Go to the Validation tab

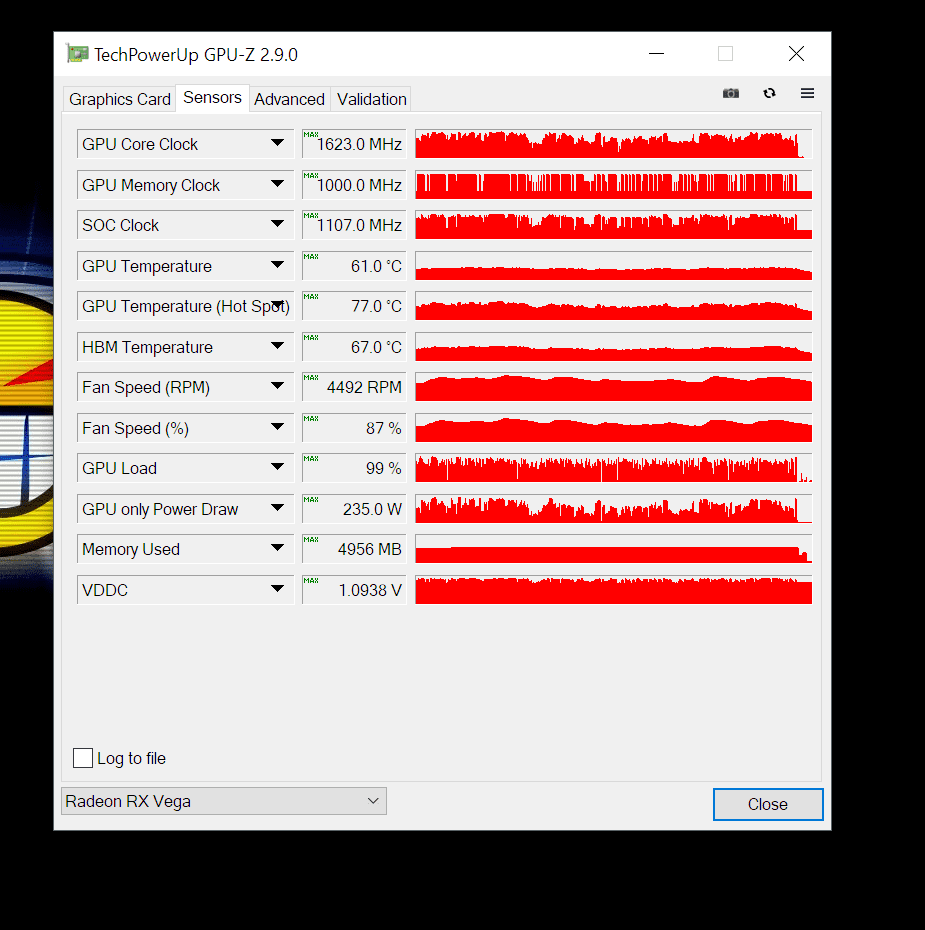click(372, 99)
